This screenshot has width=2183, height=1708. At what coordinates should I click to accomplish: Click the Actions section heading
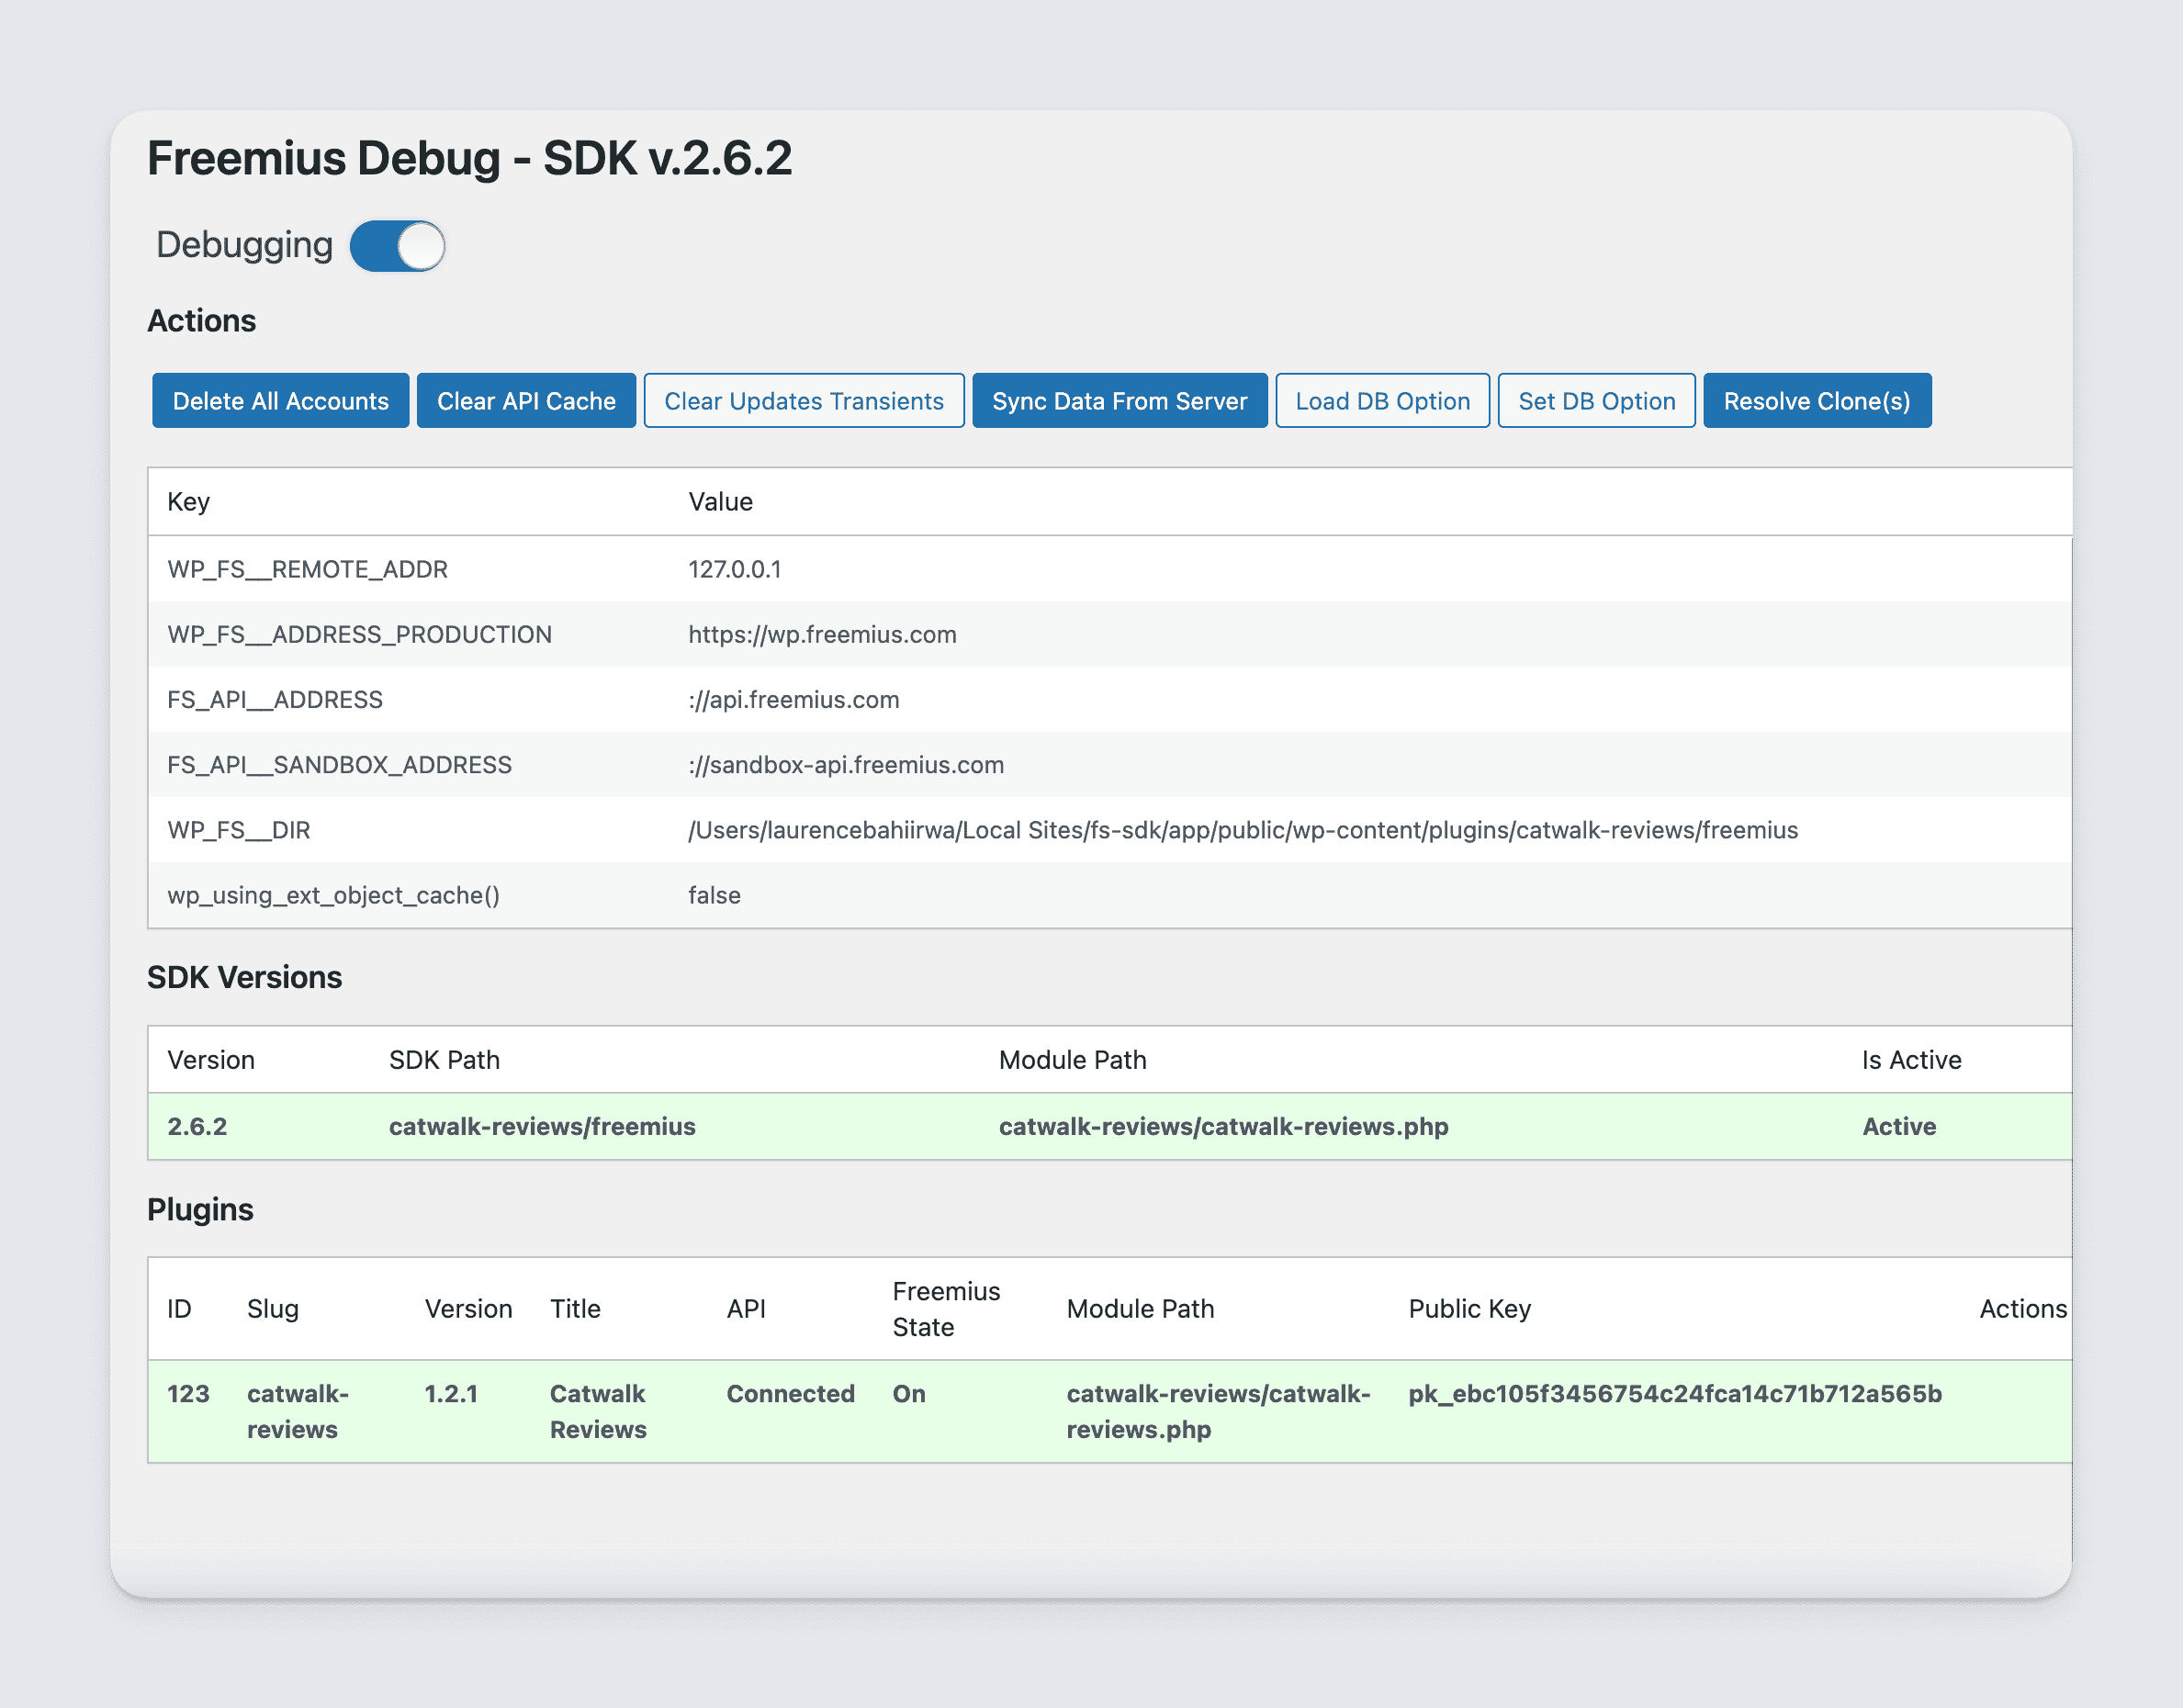201,320
